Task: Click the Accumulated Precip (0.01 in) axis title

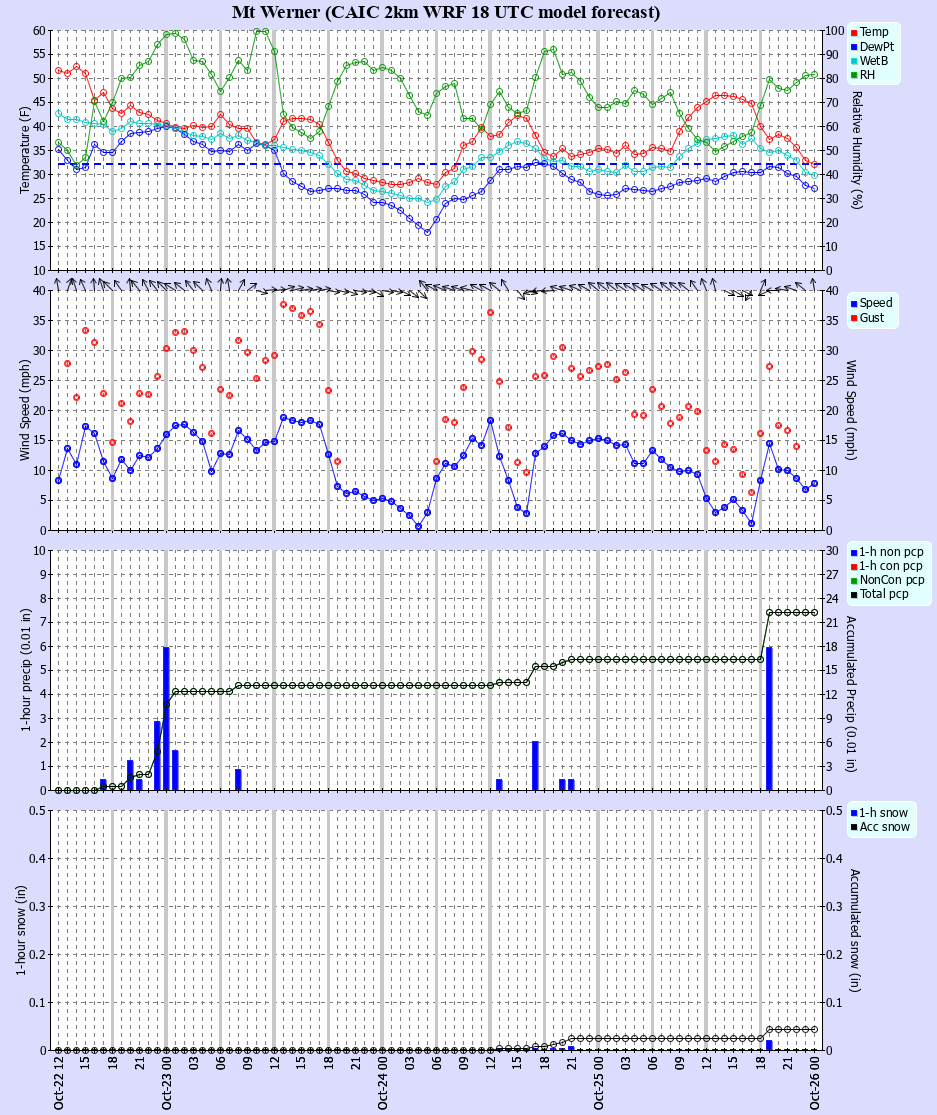Action: (x=851, y=694)
